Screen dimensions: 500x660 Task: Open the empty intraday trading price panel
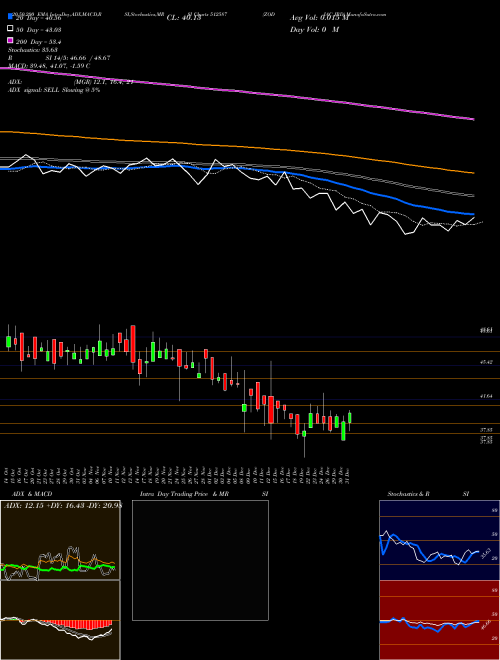[200, 560]
